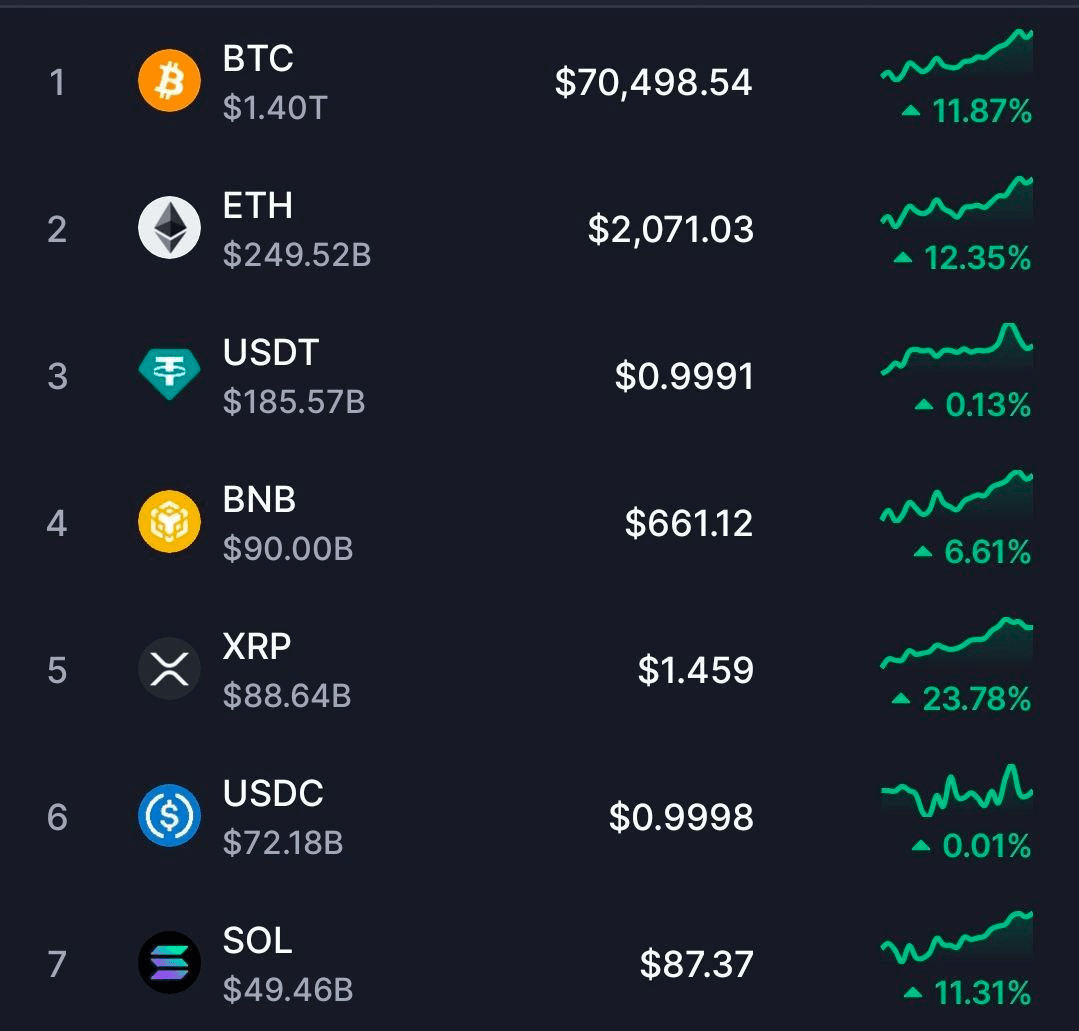Select the BNB coin icon
This screenshot has width=1079, height=1031.
169,521
